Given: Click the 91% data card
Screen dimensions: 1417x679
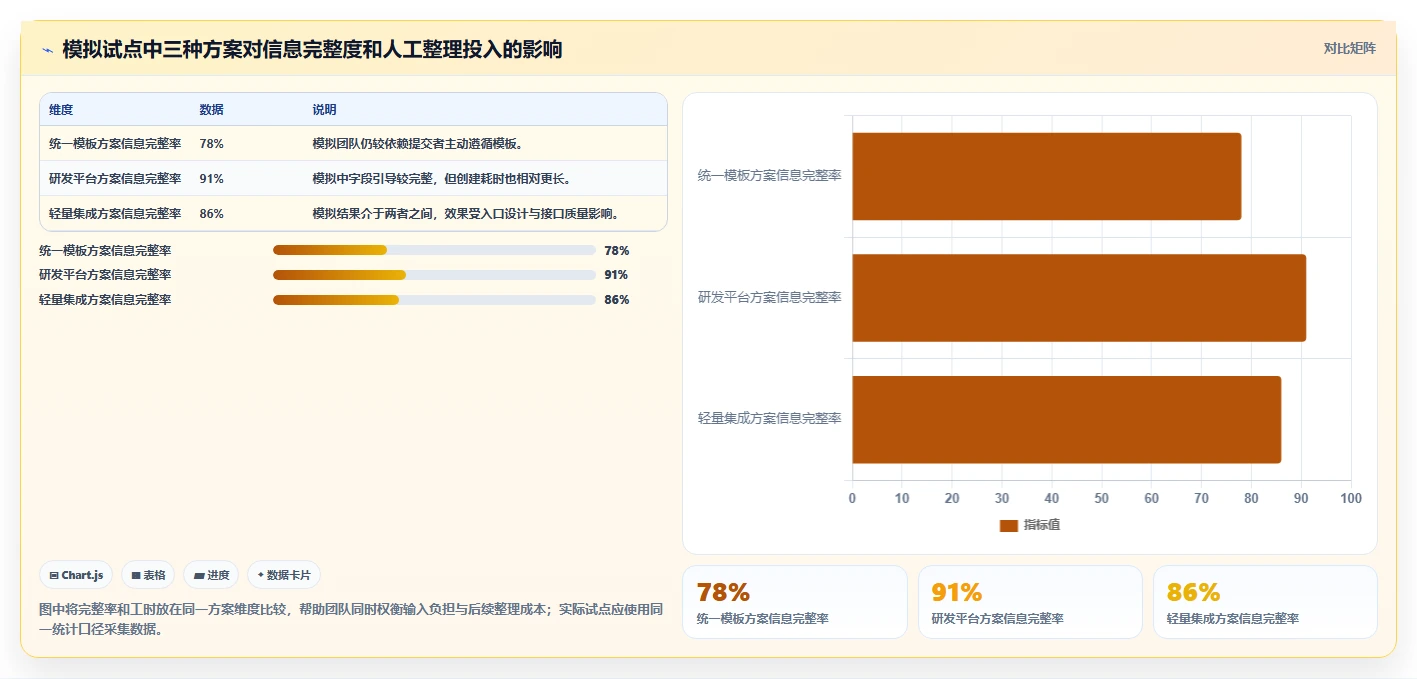Looking at the screenshot, I should 1030,602.
